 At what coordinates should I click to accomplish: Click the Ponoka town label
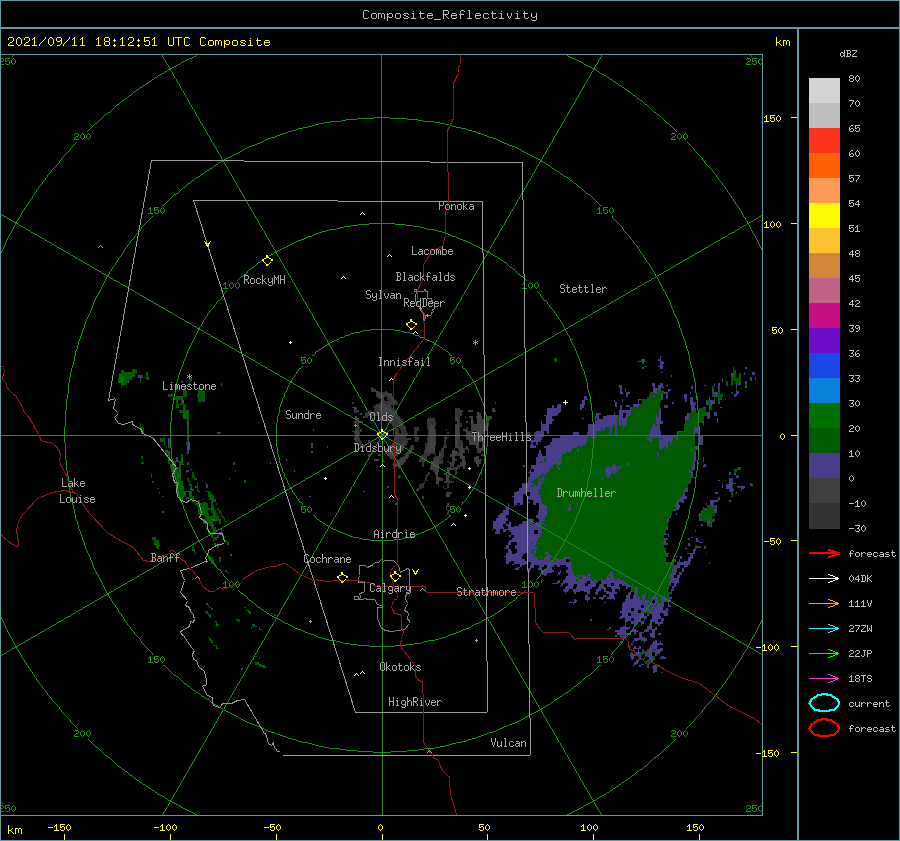(456, 206)
